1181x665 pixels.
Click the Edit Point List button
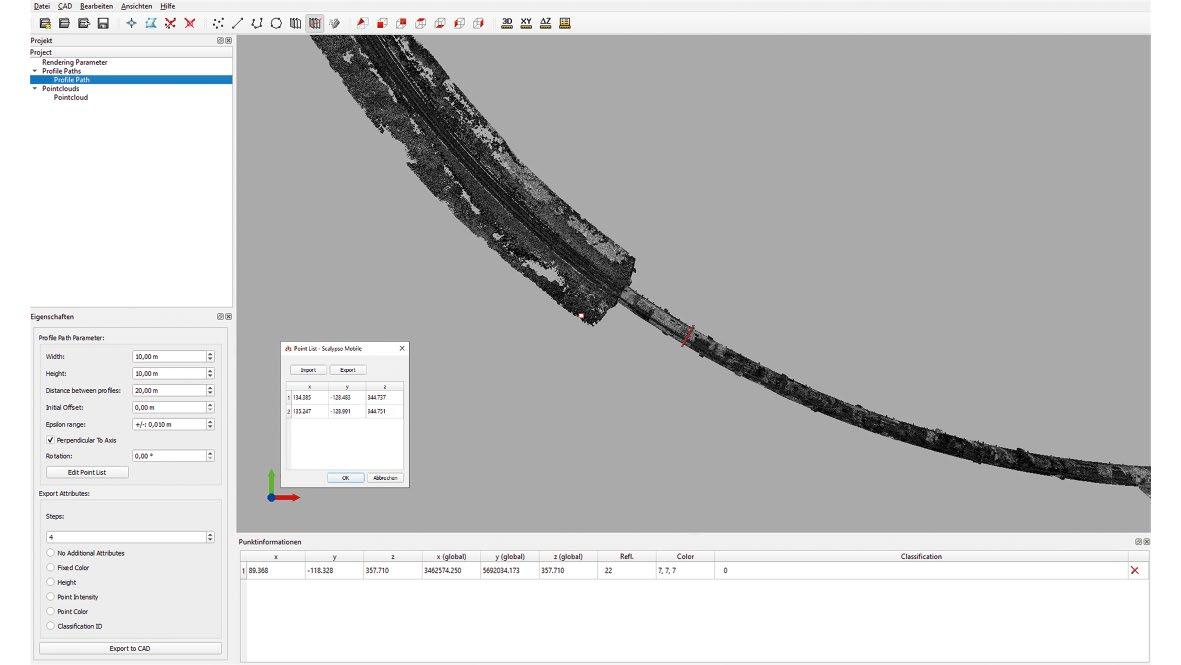pyautogui.click(x=87, y=472)
